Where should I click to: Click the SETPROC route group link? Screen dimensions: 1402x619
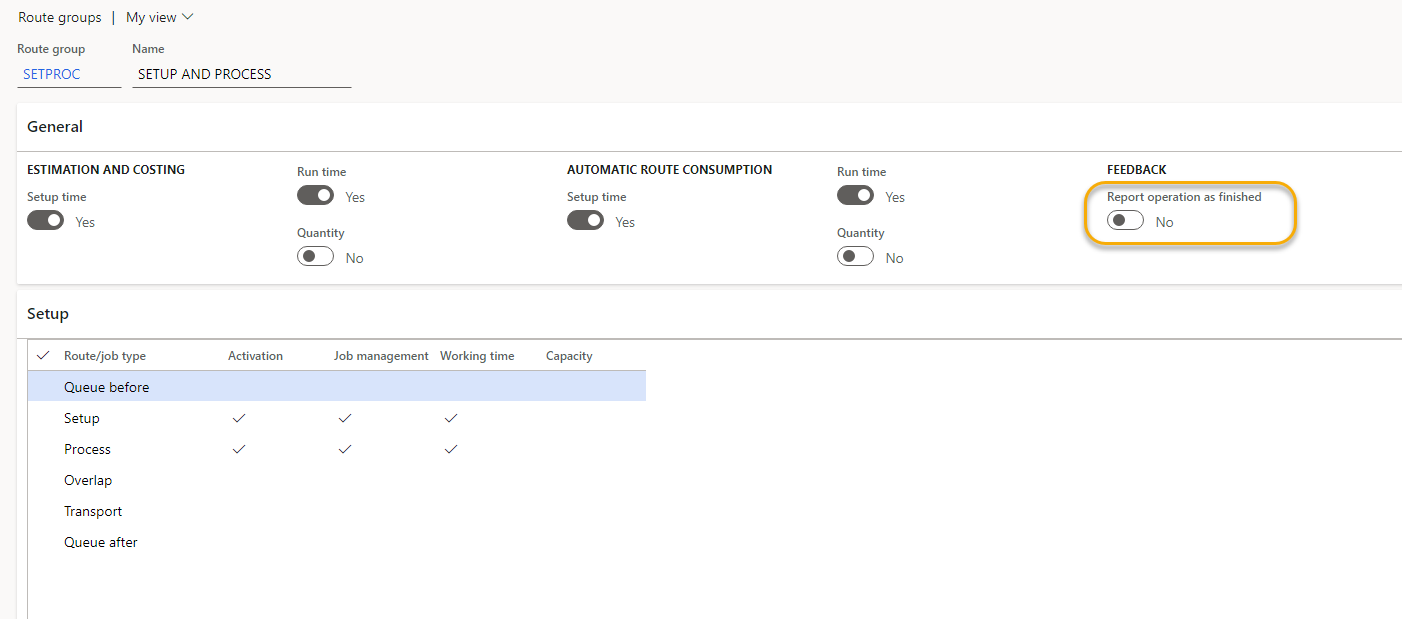[52, 74]
